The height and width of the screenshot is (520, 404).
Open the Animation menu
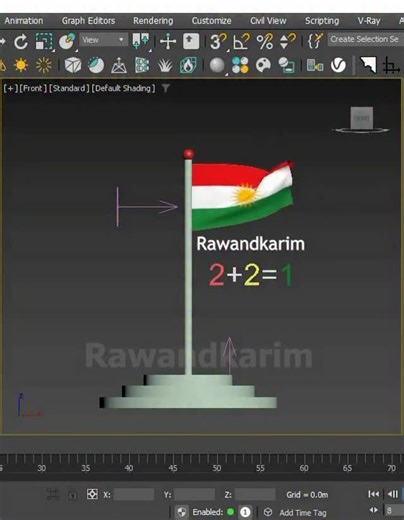click(x=24, y=21)
